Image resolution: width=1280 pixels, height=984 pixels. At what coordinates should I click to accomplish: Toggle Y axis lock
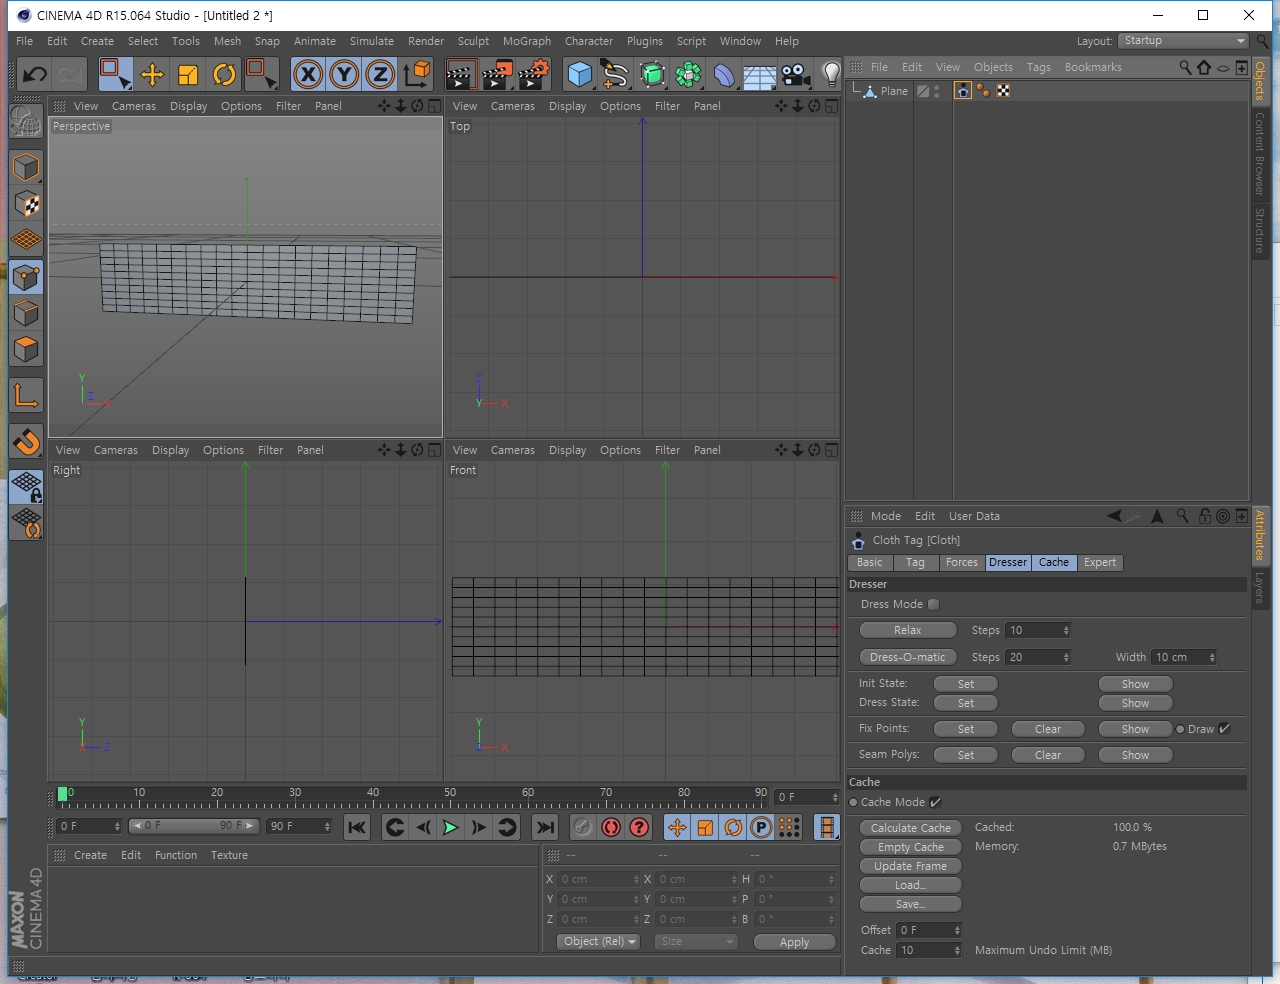[x=344, y=74]
